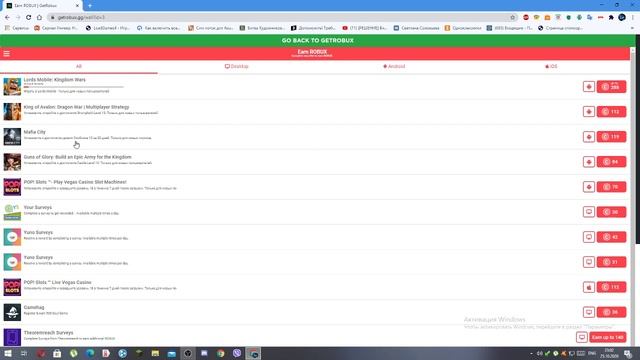Open the Gamehag offer title
640x360 pixels.
(x=34, y=307)
